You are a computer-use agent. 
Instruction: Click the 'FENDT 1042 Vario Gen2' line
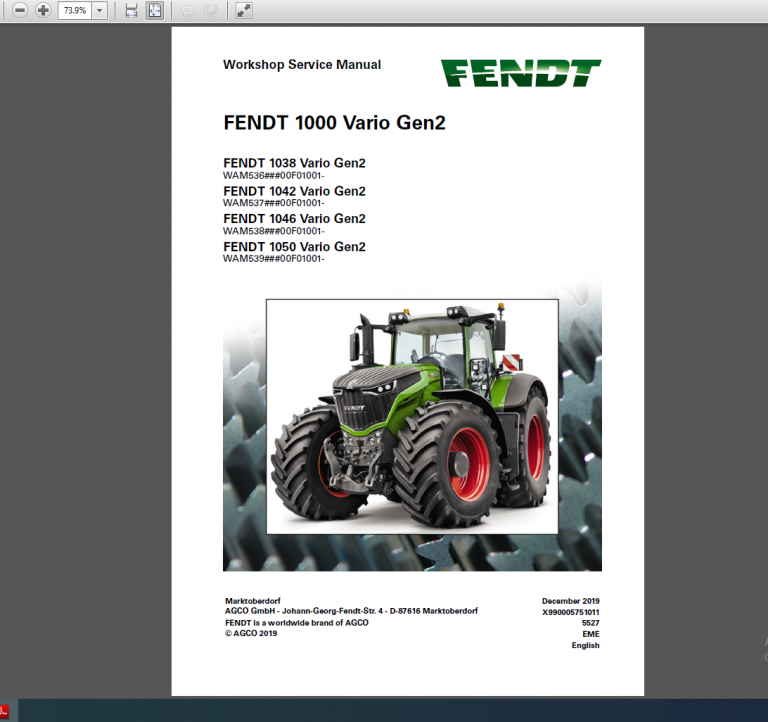pos(294,191)
